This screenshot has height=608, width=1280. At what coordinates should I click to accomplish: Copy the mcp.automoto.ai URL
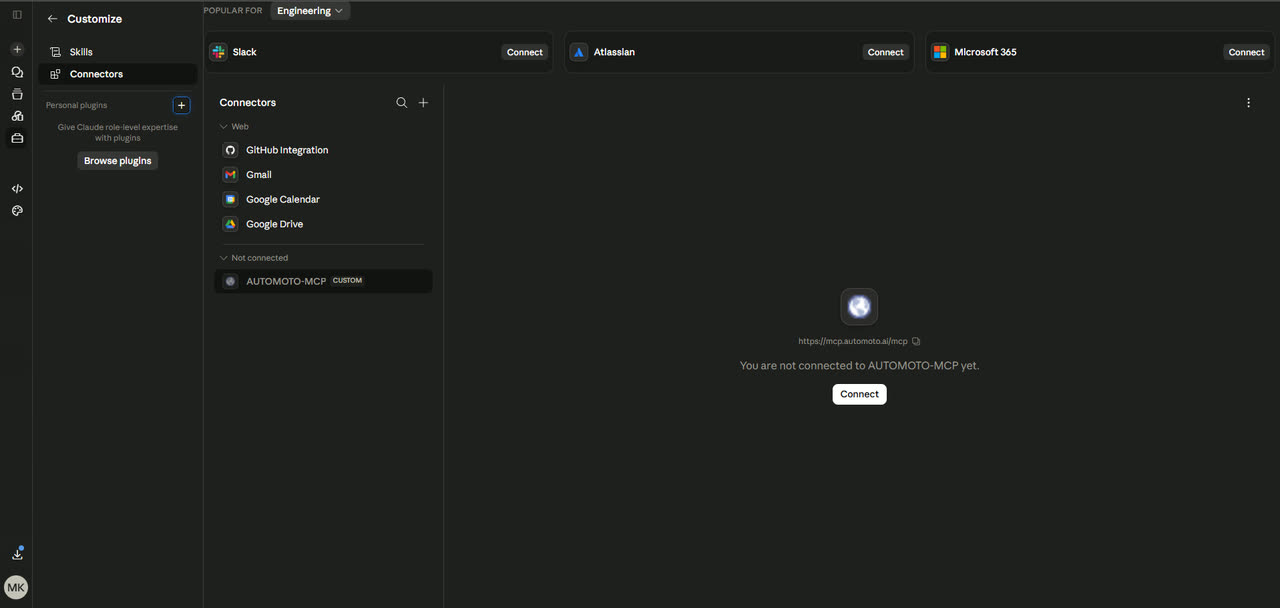coord(916,342)
